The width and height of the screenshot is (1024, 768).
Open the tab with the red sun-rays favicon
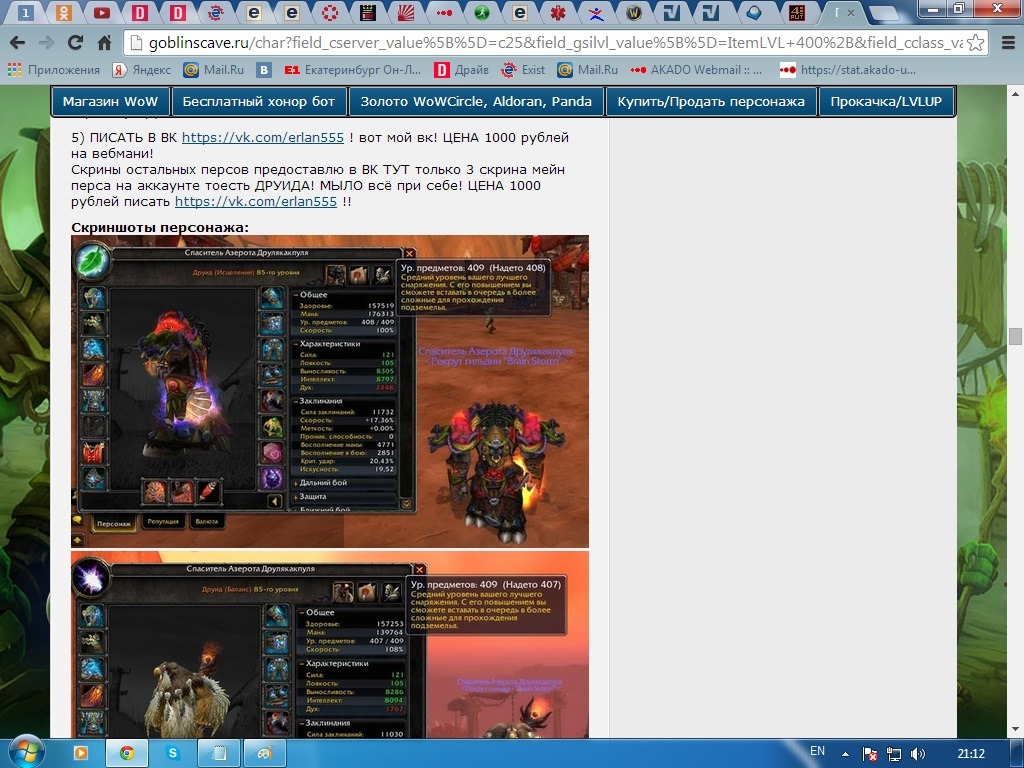tap(406, 12)
